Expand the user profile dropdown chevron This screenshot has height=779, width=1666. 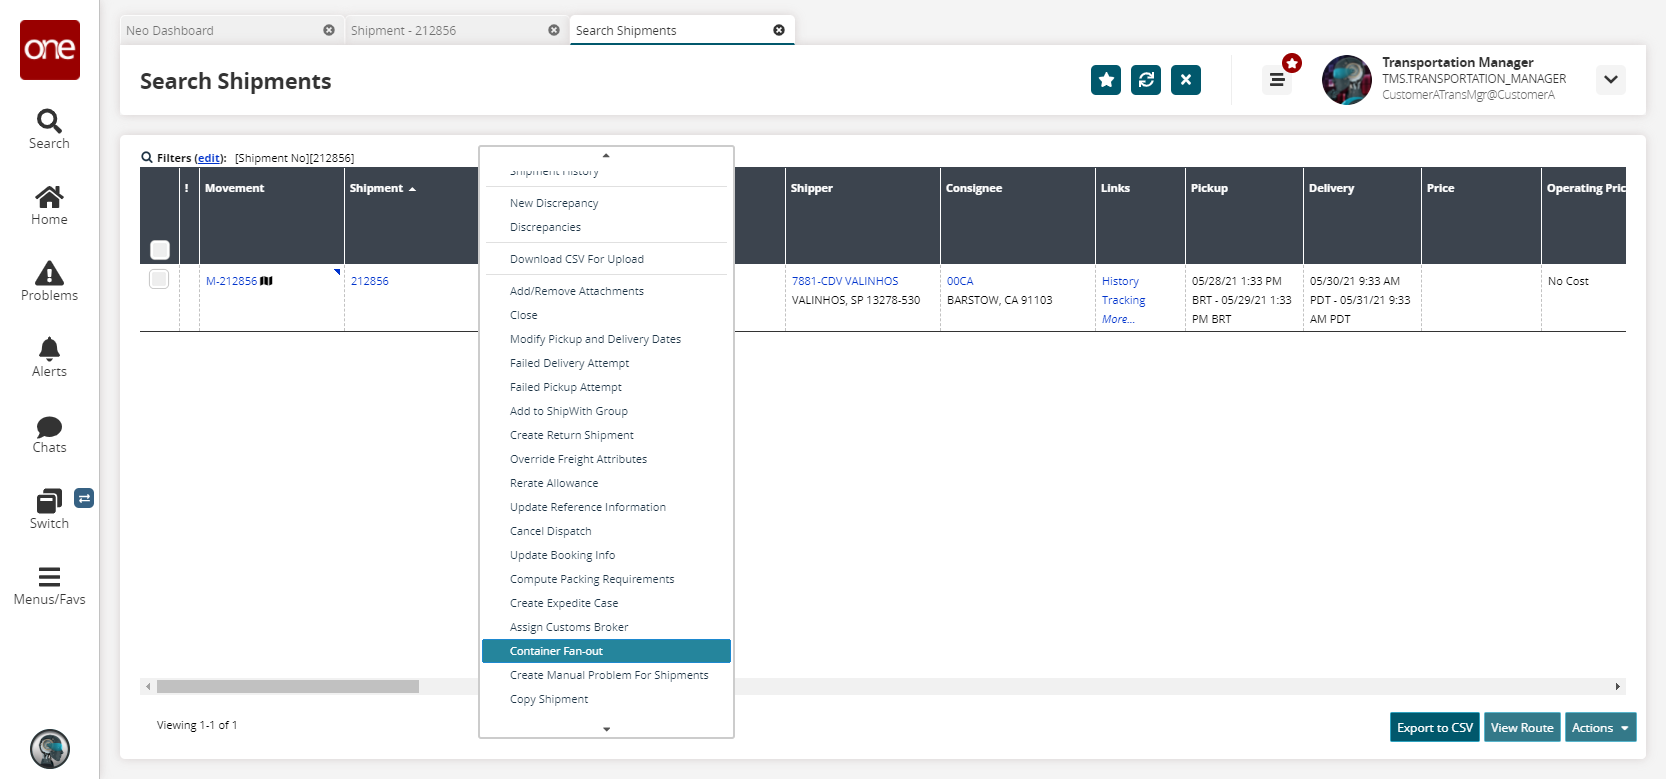point(1610,80)
